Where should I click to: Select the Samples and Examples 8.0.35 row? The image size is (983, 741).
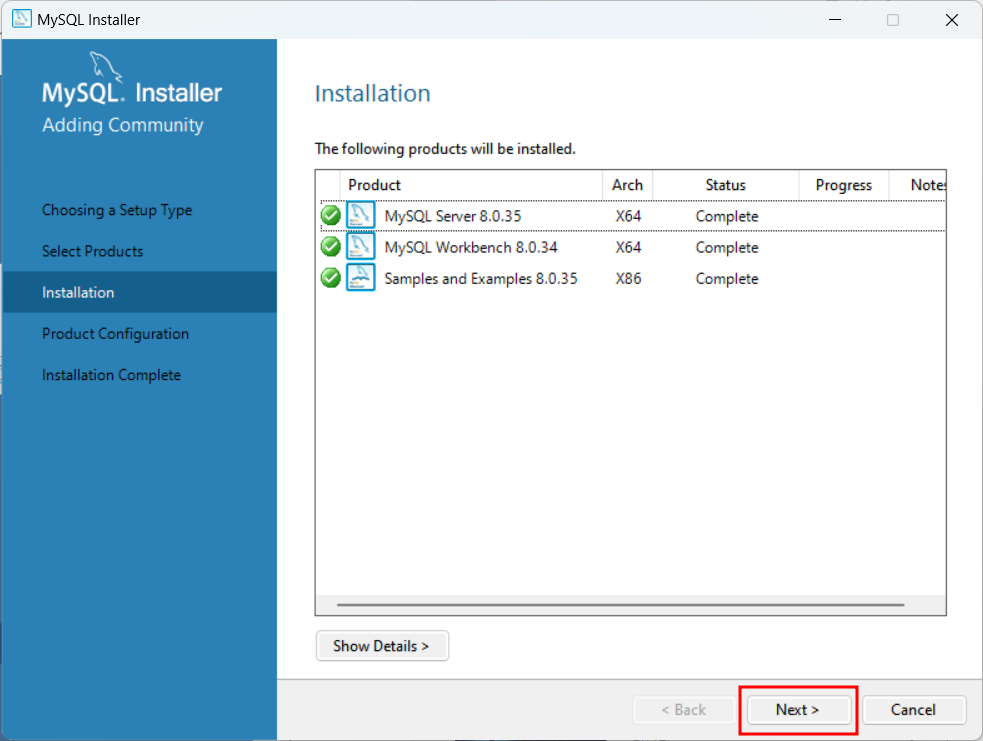[x=633, y=278]
